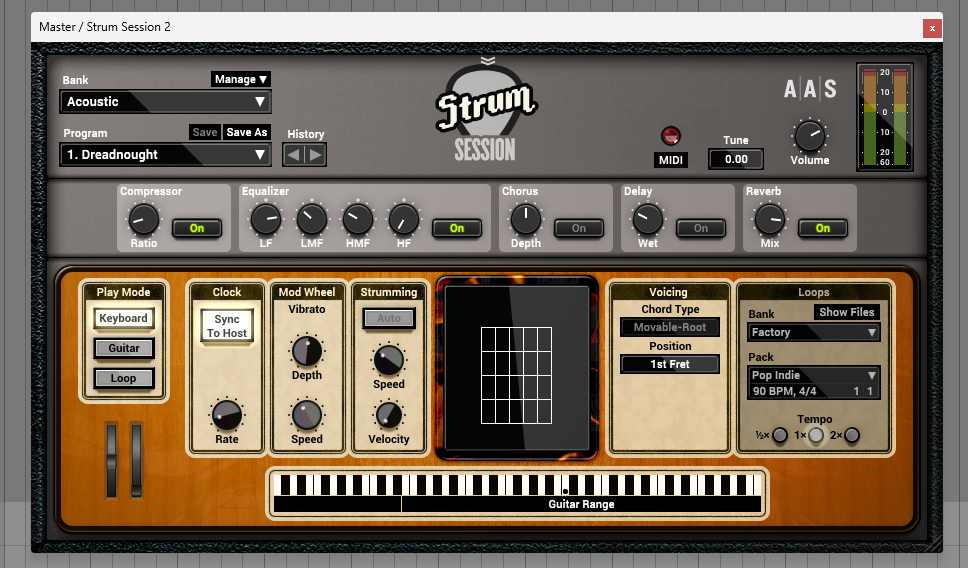
Task: Click the Vibrato Depth knob
Action: click(x=307, y=351)
